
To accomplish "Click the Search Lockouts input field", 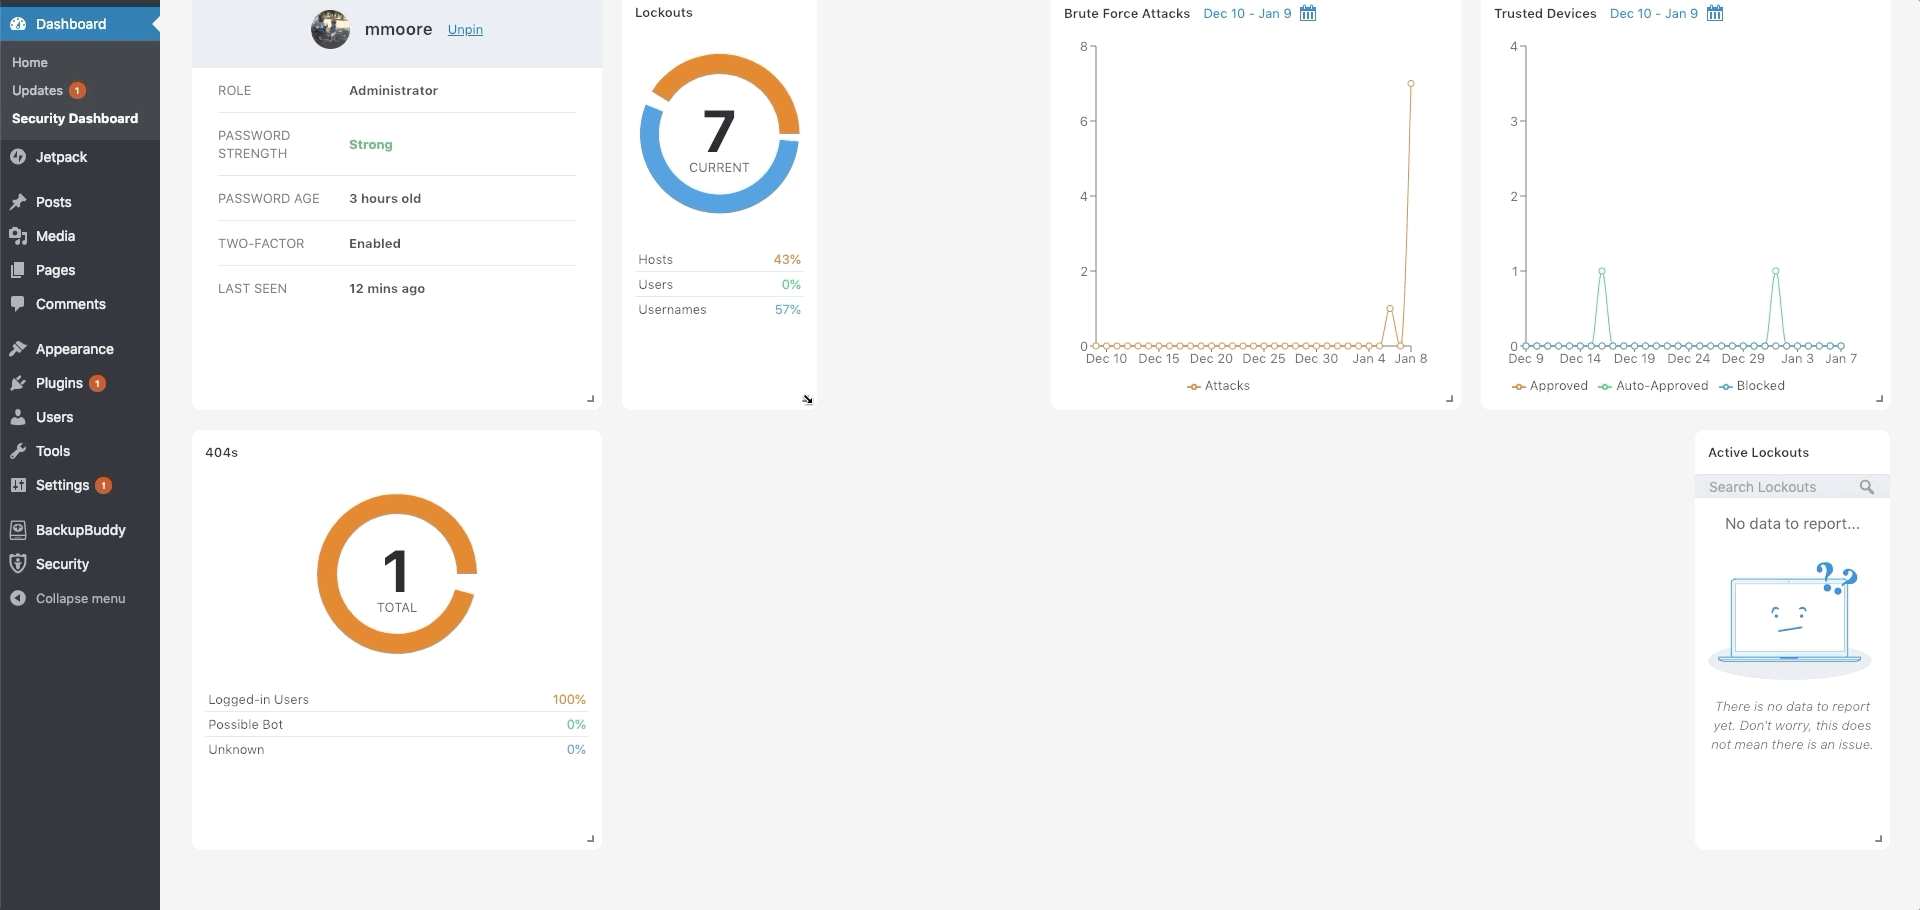I will click(1775, 487).
